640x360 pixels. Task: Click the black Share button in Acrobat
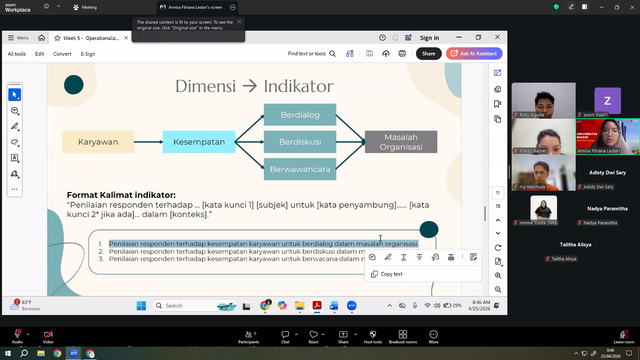tap(429, 53)
